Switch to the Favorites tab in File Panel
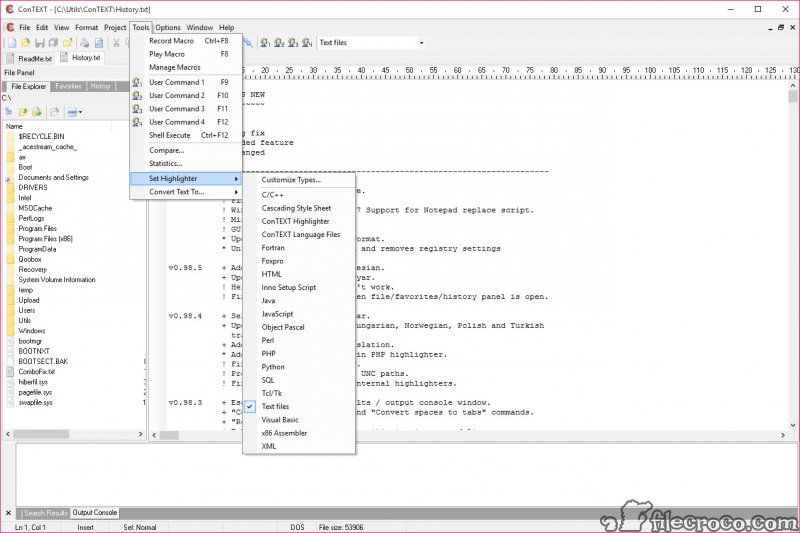800x533 pixels. 68,86
